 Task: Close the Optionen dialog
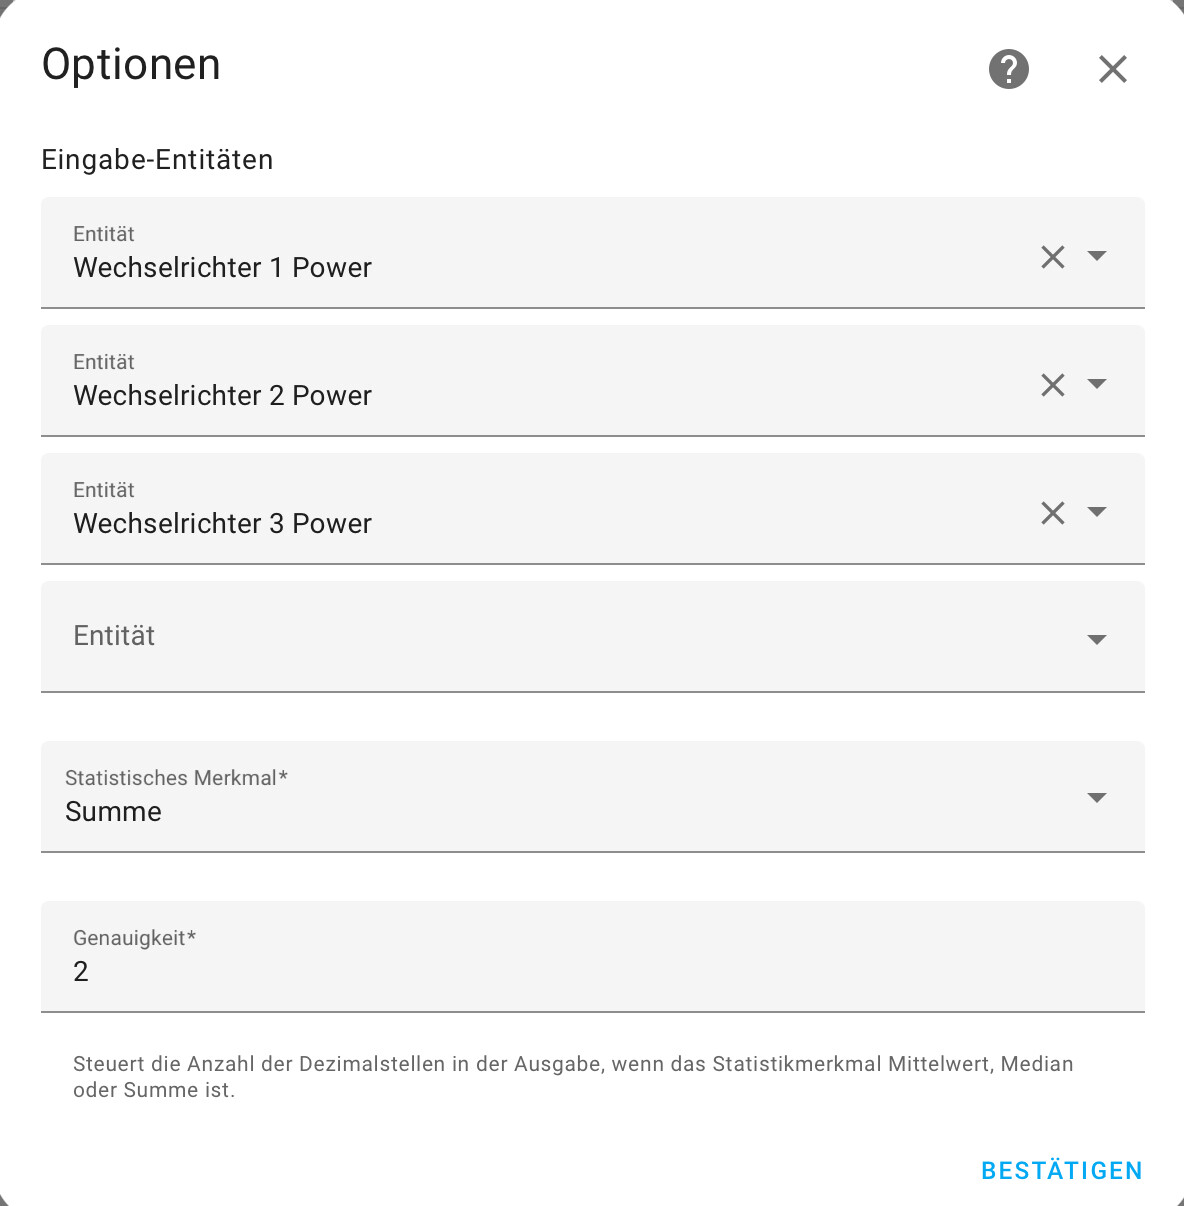tap(1113, 69)
